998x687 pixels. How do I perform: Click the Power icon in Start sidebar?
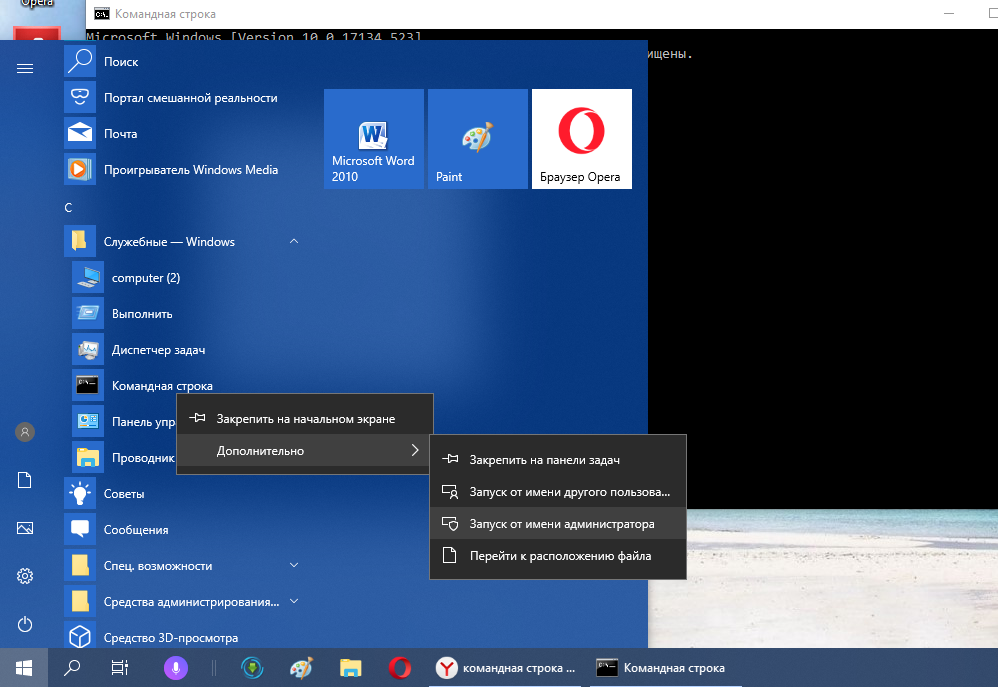pyautogui.click(x=25, y=624)
